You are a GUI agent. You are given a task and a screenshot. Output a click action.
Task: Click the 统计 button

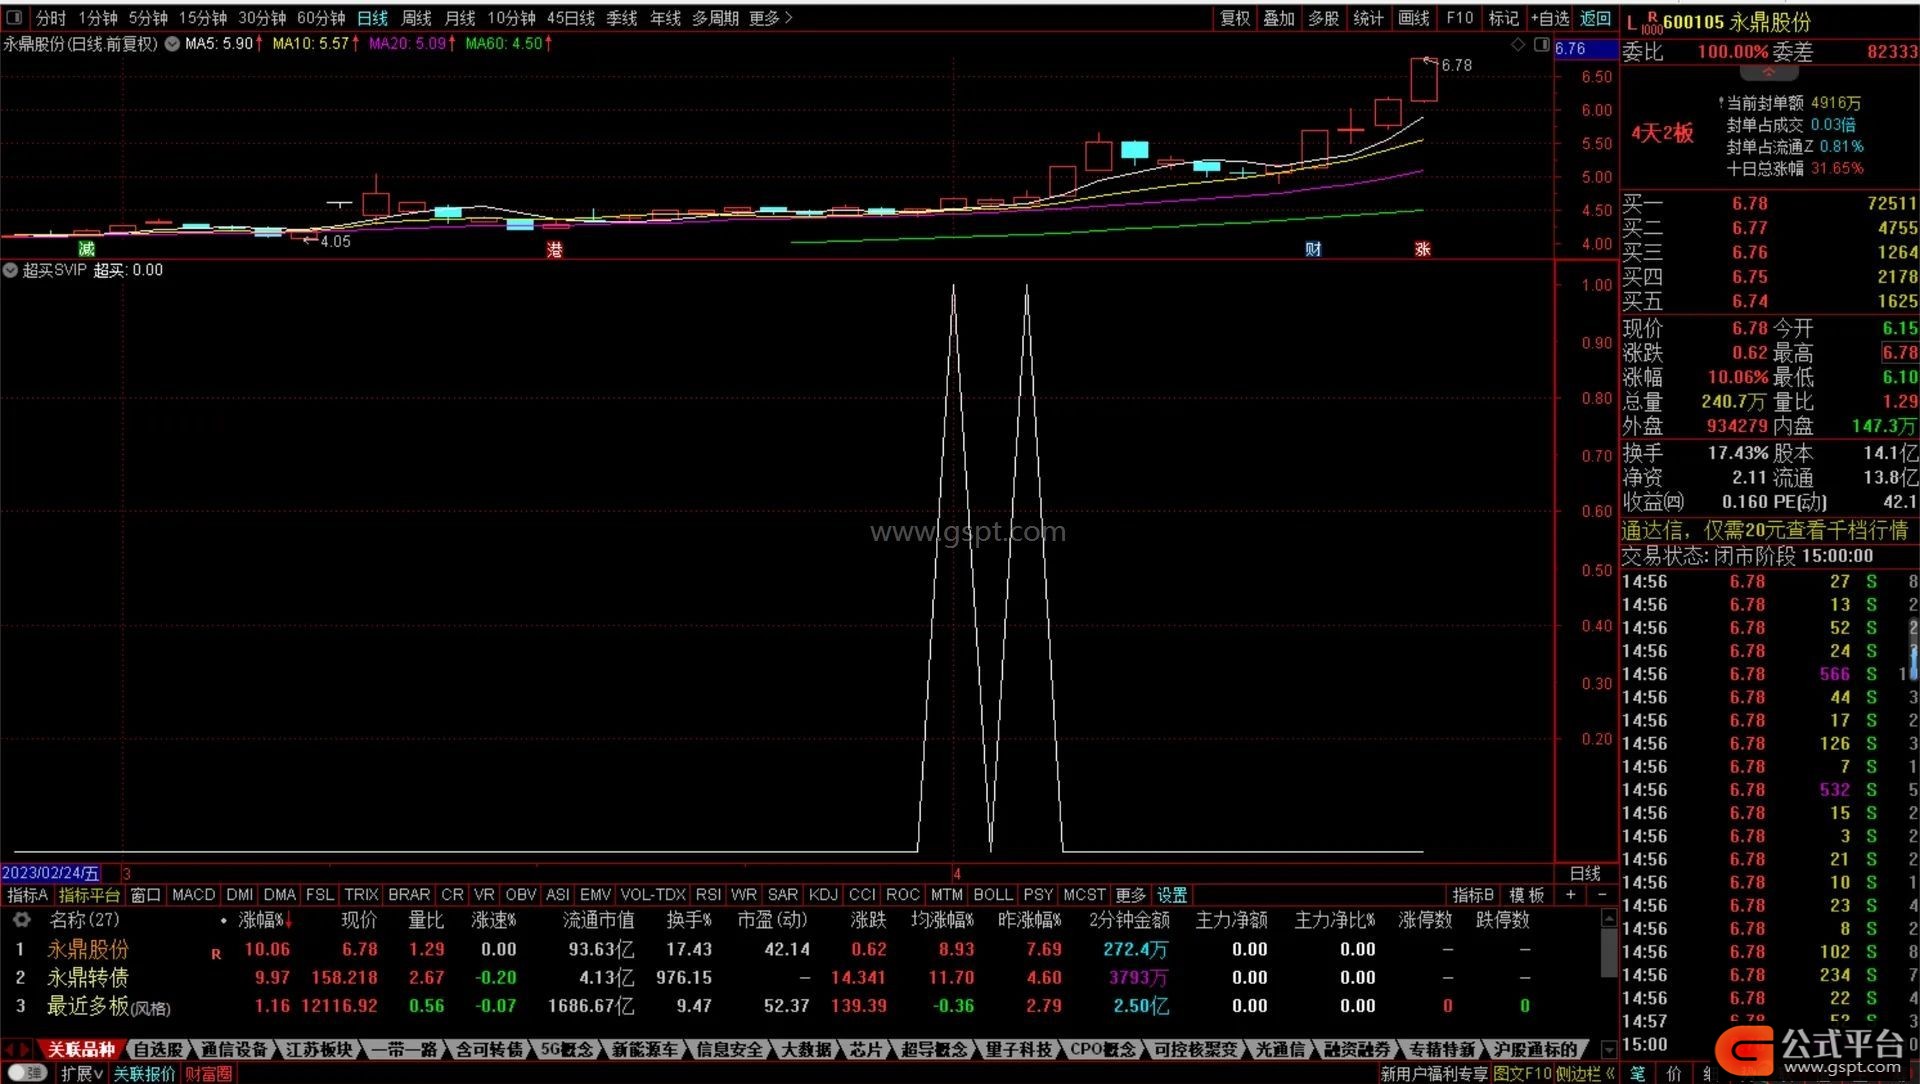[x=1368, y=18]
